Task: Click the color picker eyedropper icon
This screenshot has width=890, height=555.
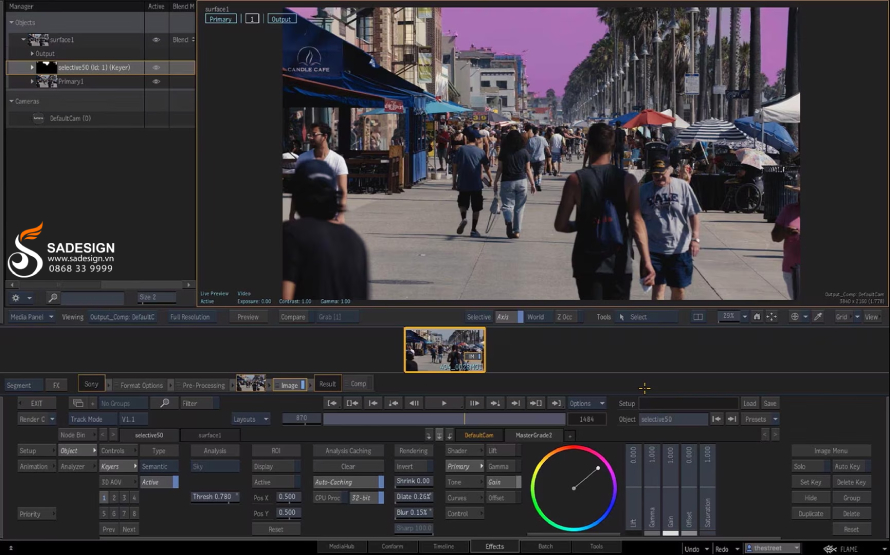Action: (x=818, y=317)
